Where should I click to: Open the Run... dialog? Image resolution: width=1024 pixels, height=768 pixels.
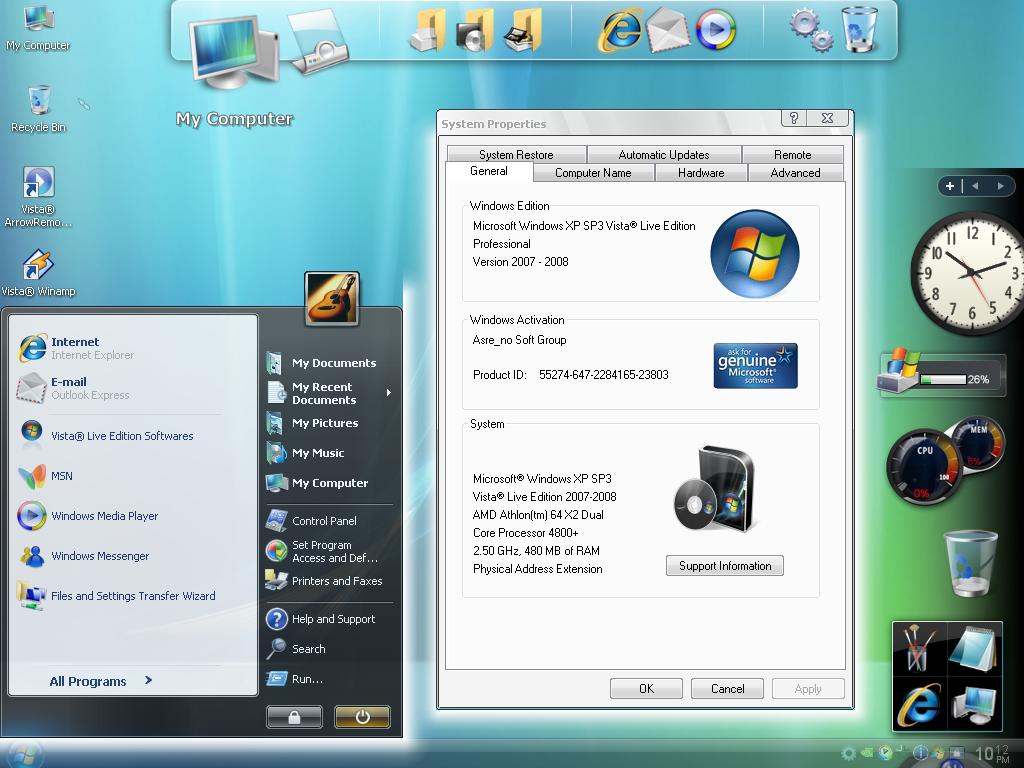click(295, 679)
